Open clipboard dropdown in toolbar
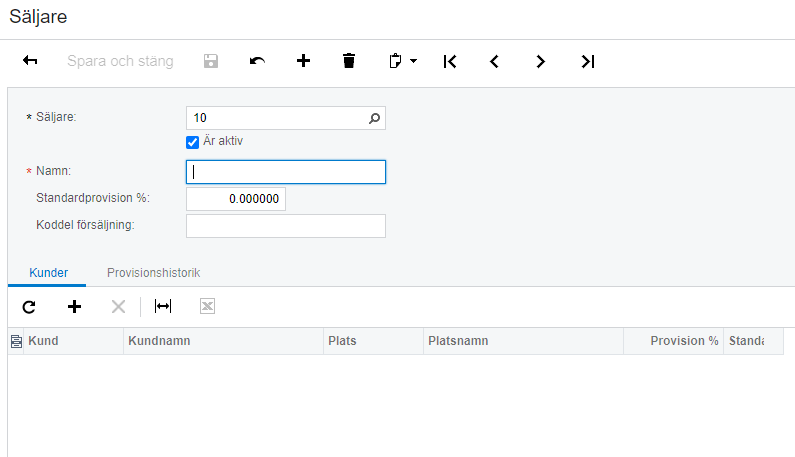Image resolution: width=795 pixels, height=457 pixels. coord(402,61)
